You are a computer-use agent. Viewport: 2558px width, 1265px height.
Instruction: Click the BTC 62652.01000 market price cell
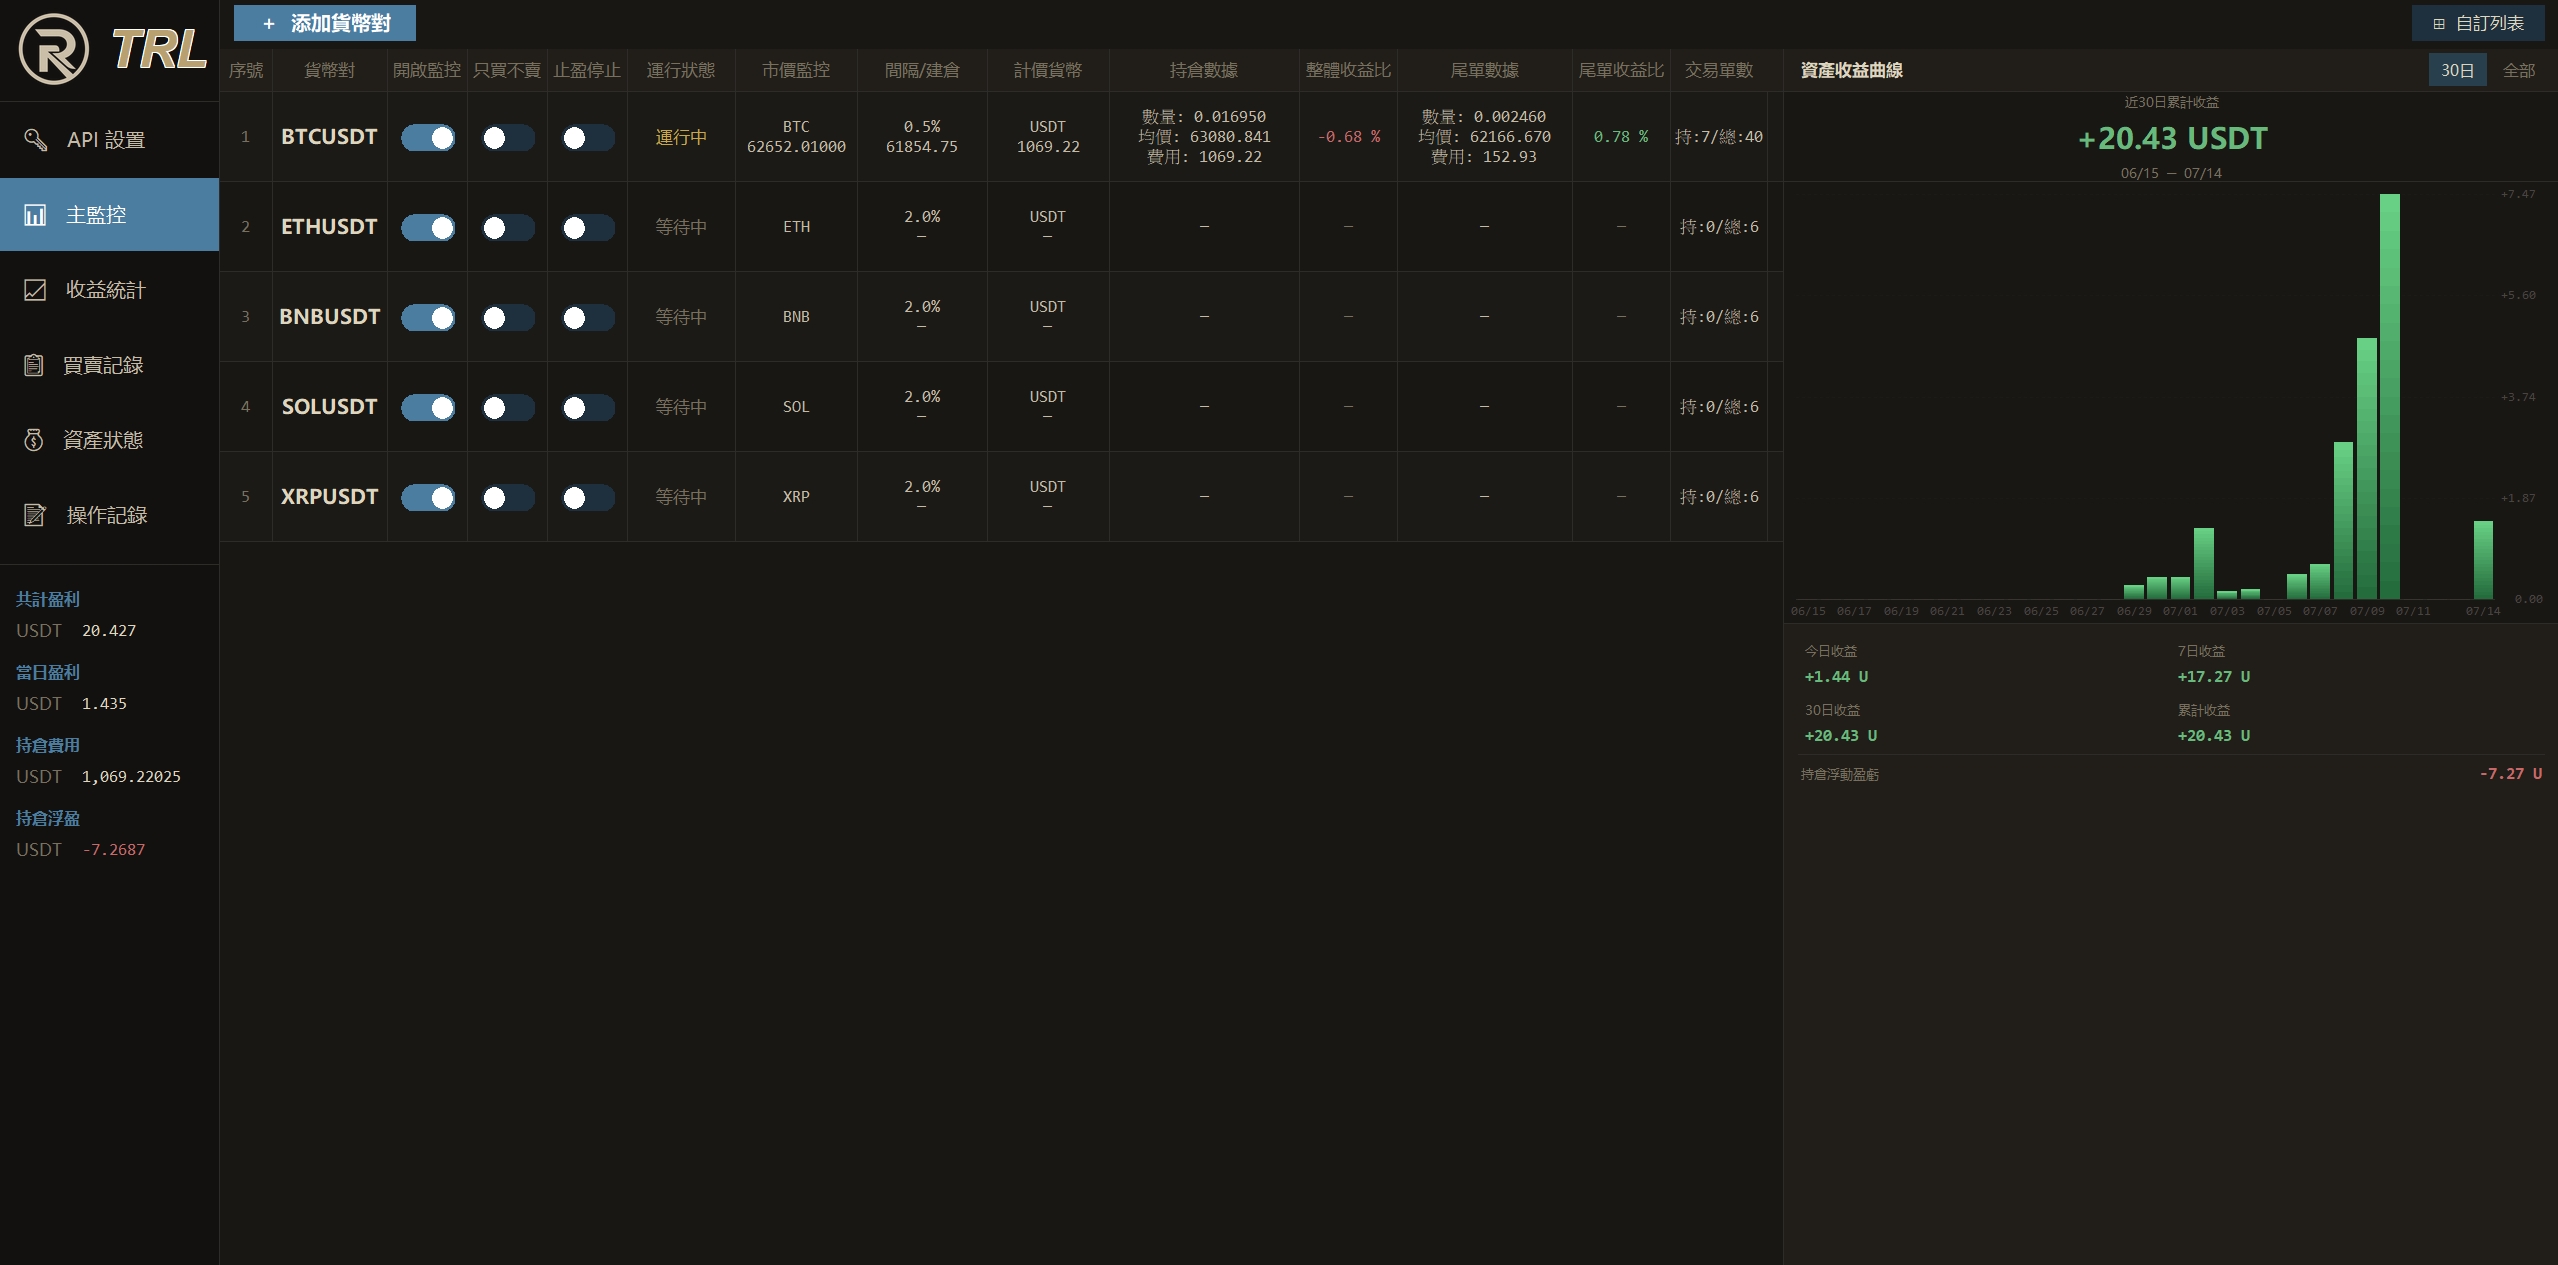coord(796,137)
